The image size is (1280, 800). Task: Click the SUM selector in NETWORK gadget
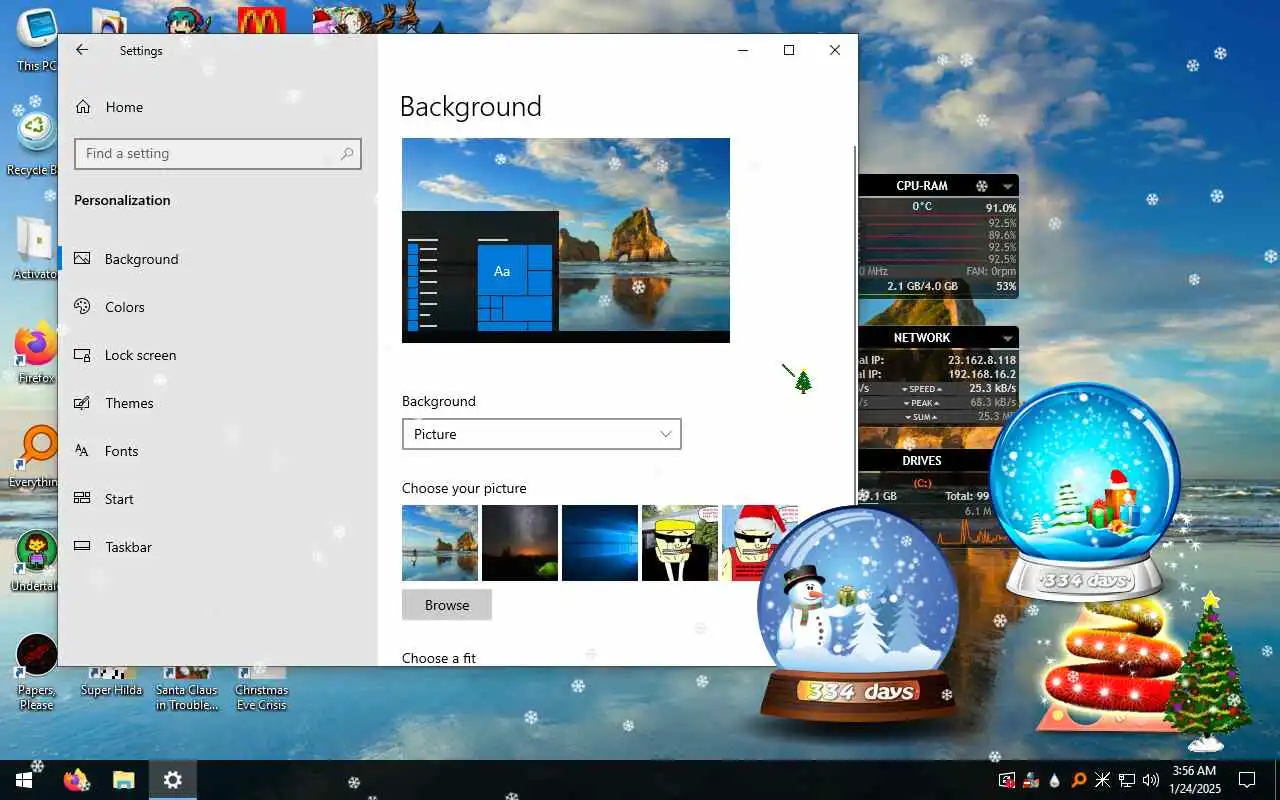point(922,417)
